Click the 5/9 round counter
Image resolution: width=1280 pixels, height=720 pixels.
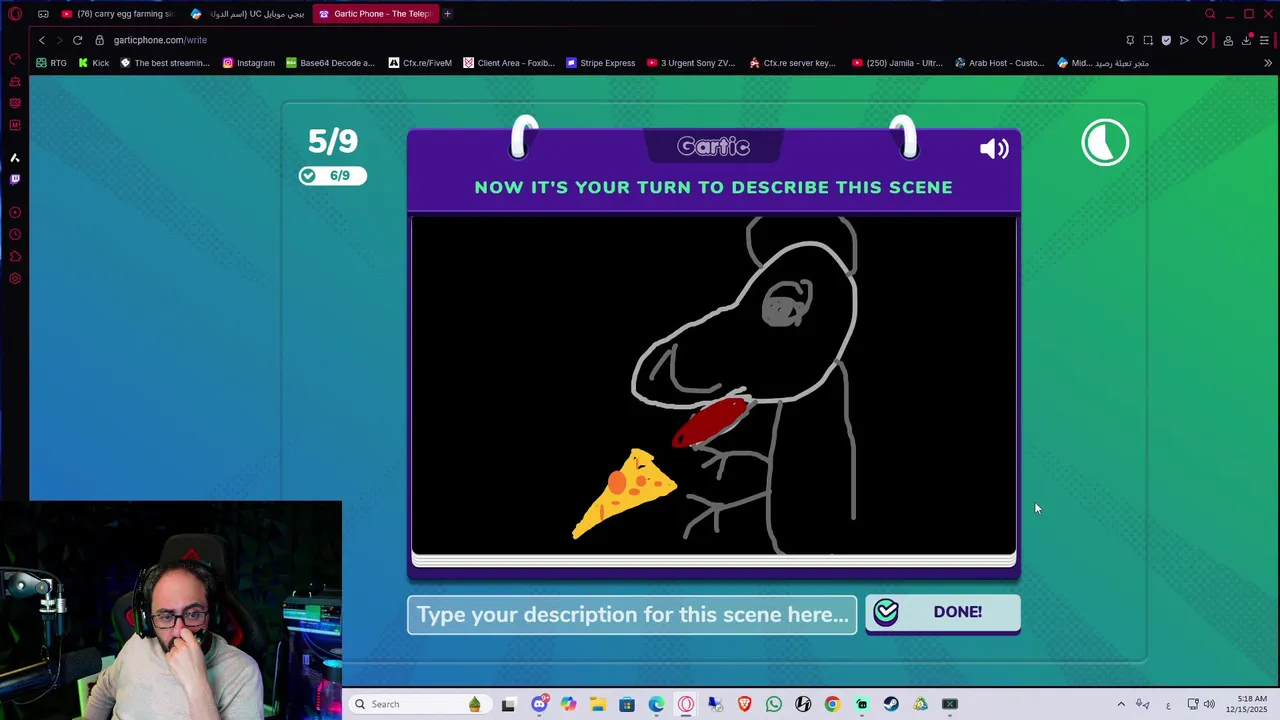pos(332,141)
